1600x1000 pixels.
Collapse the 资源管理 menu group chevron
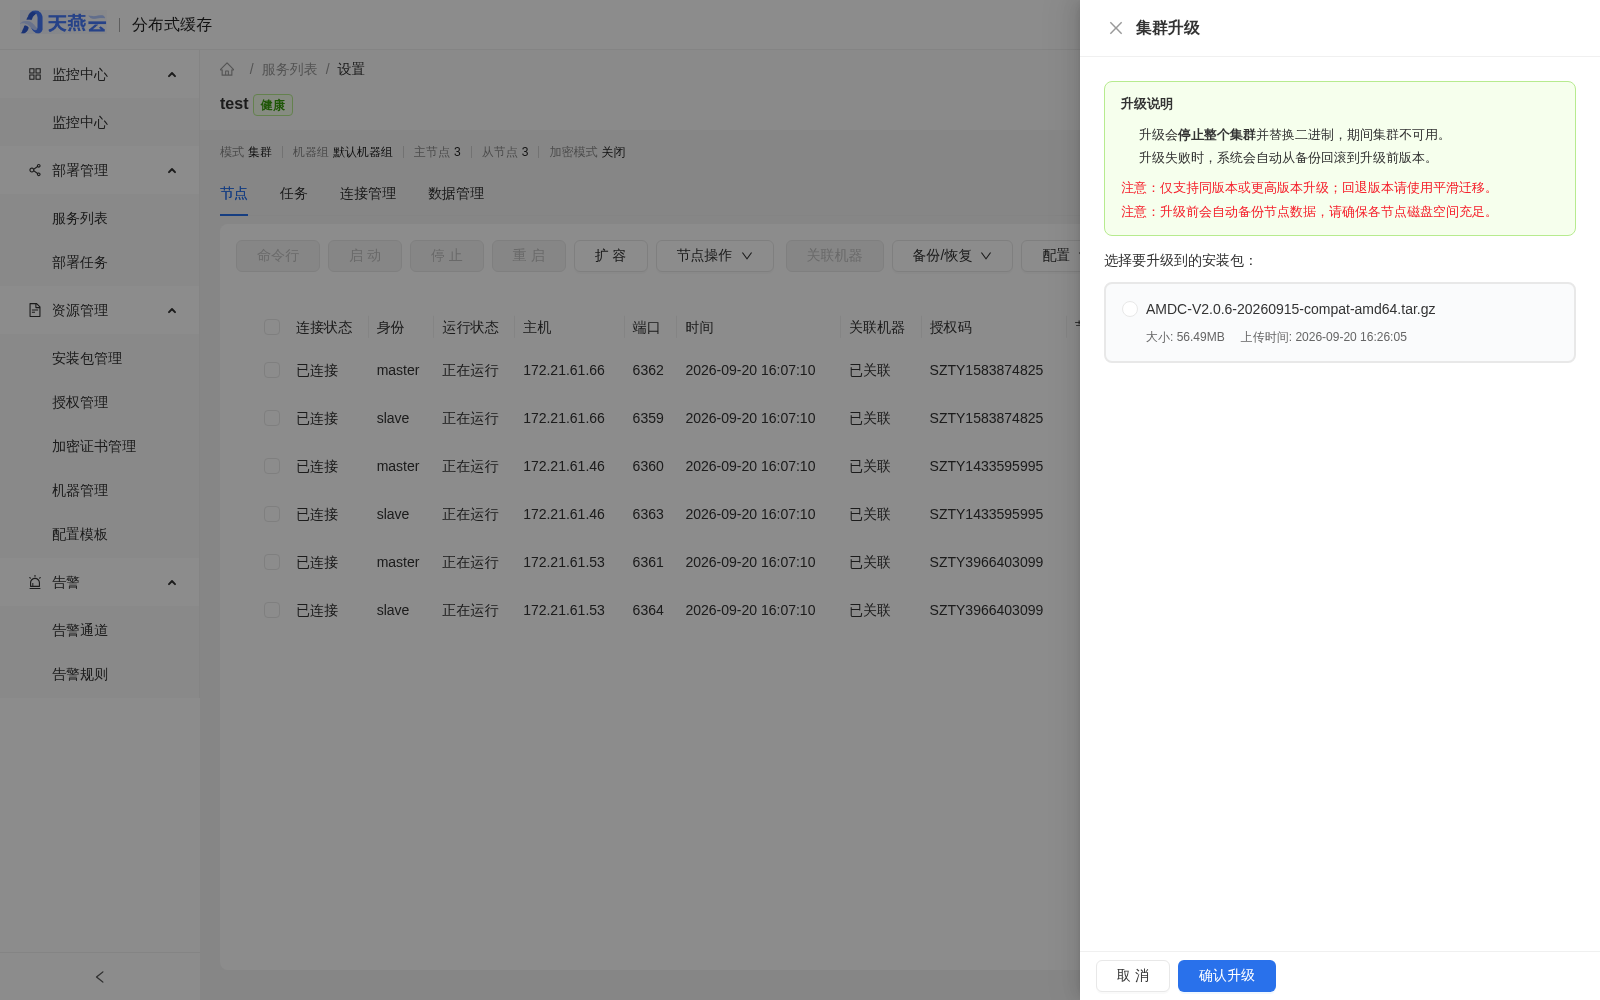coord(172,311)
